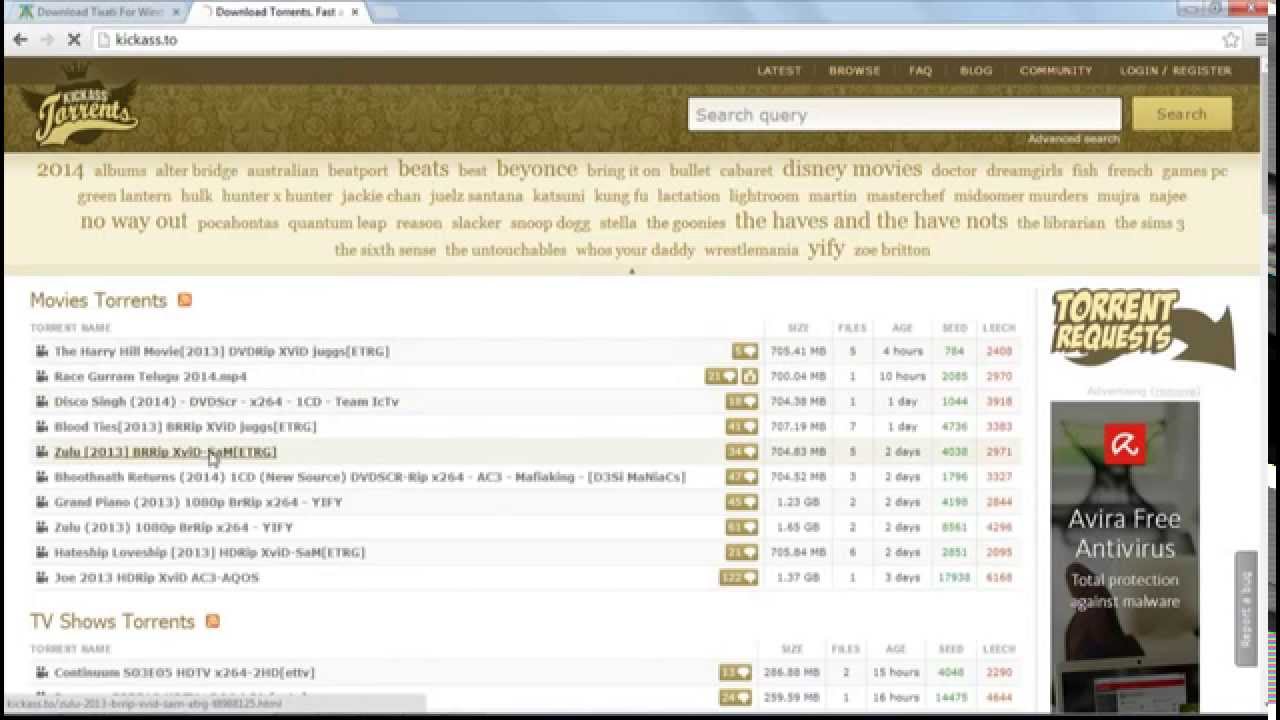
Task: Click movie icon beside Joe 2013 HDRip
Action: tap(42, 577)
